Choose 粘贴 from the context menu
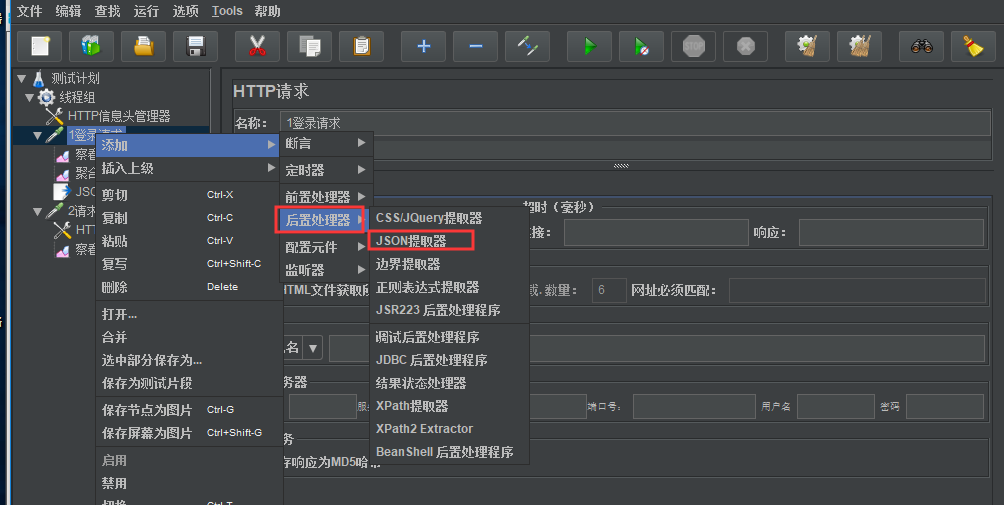The image size is (1004, 505). pos(188,241)
